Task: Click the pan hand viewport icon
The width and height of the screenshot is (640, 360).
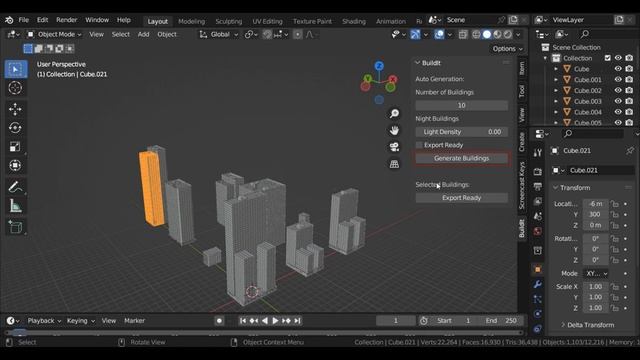Action: pyautogui.click(x=394, y=130)
